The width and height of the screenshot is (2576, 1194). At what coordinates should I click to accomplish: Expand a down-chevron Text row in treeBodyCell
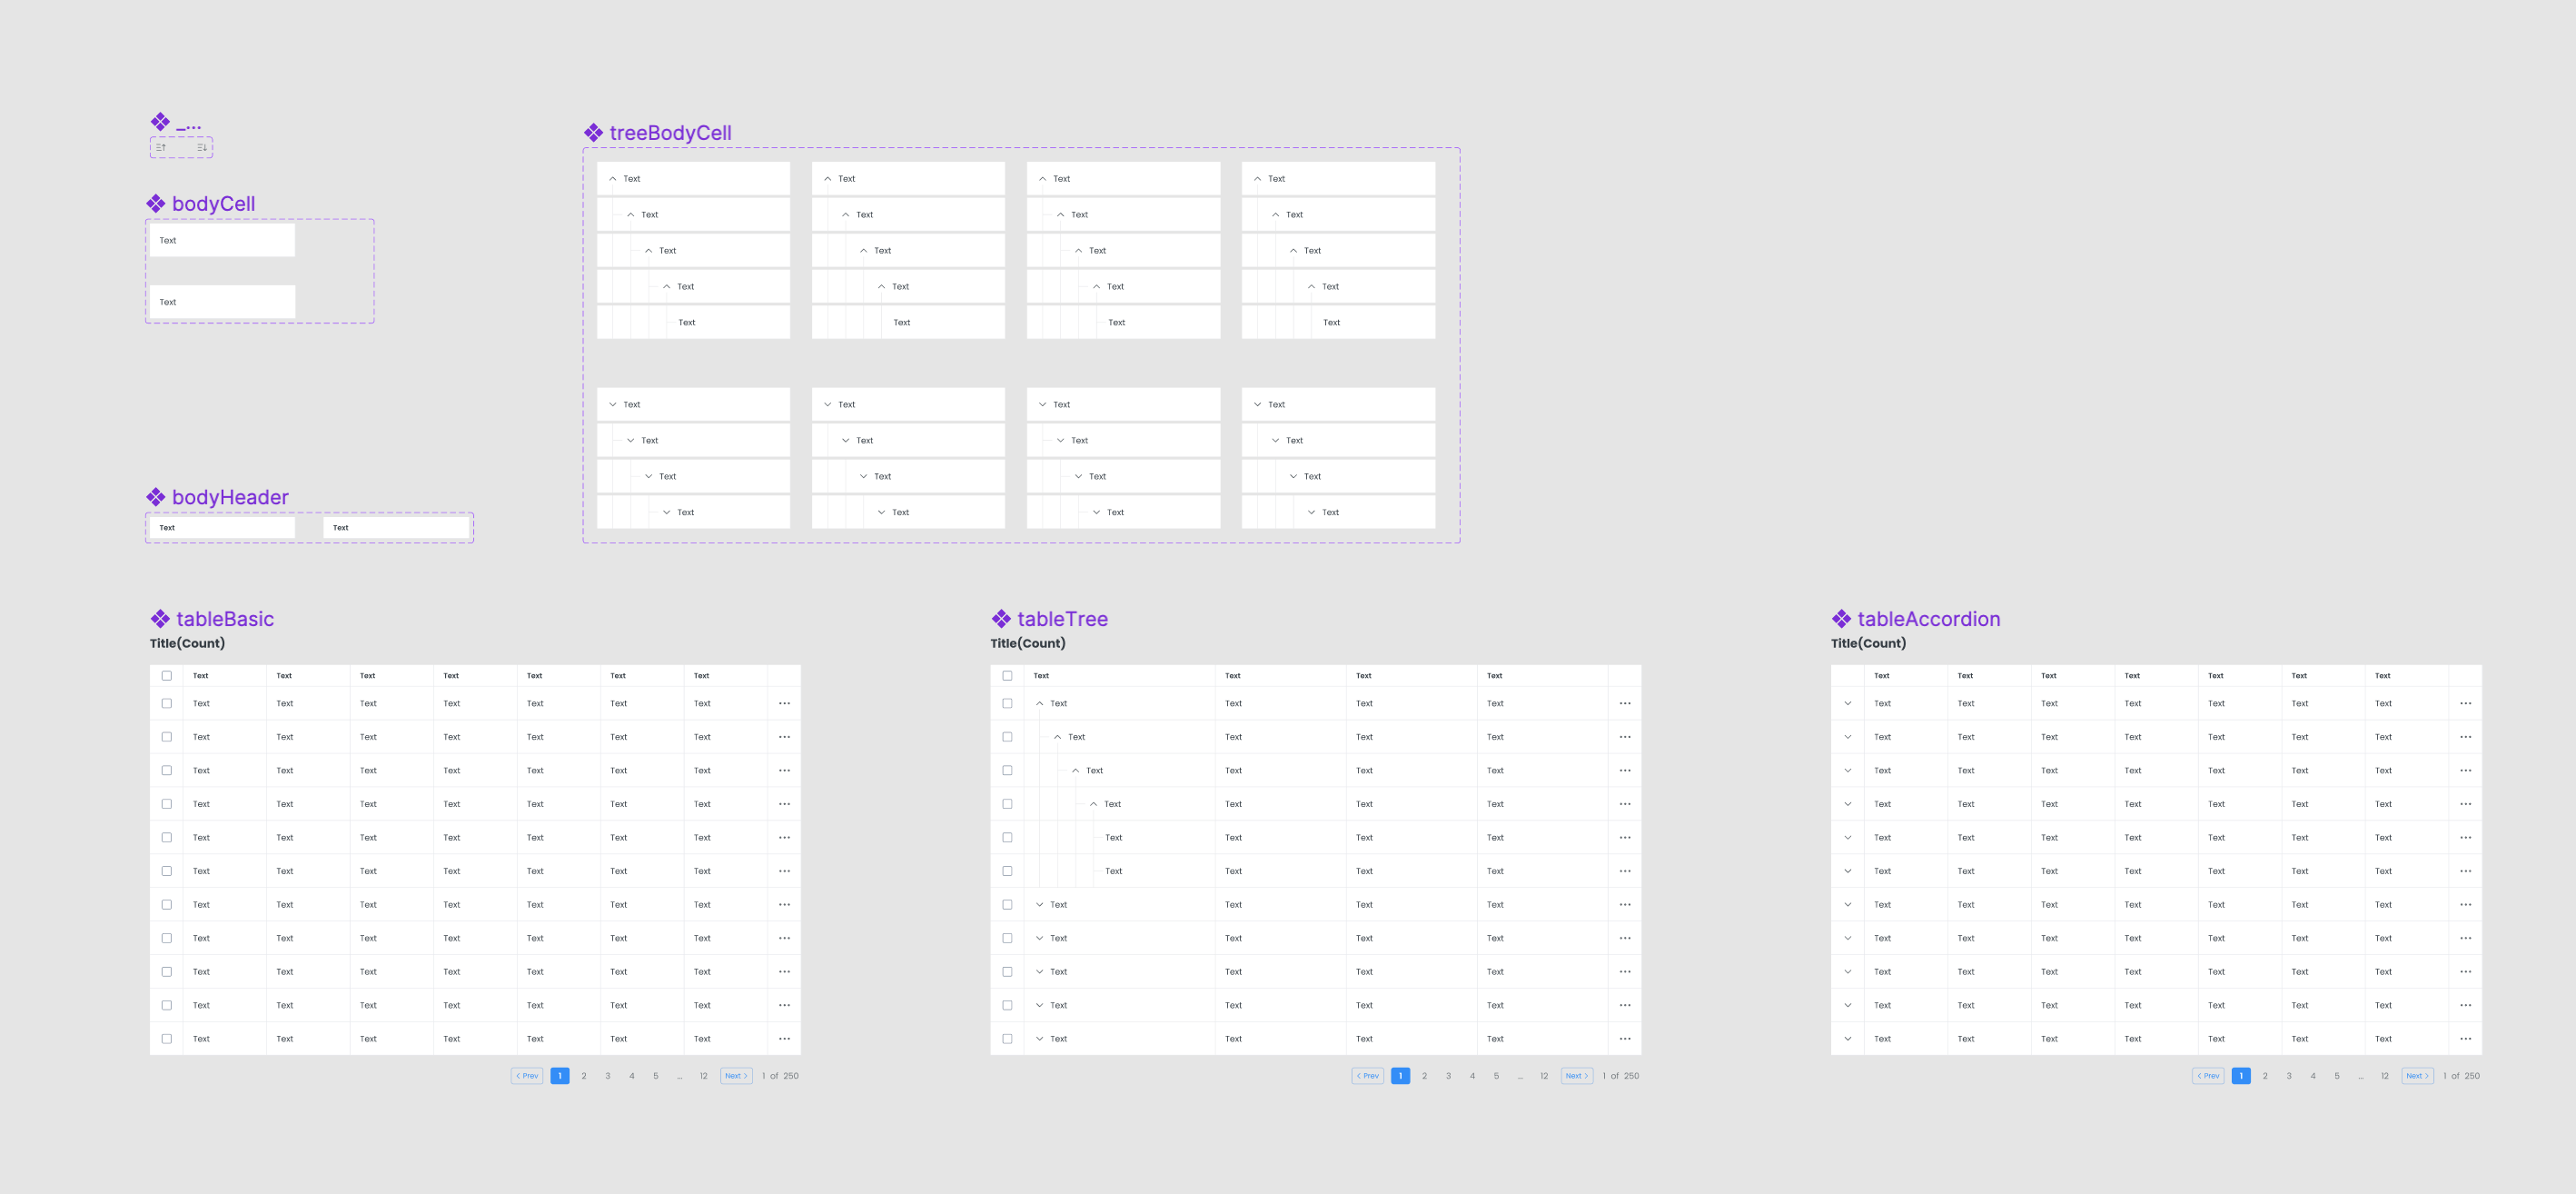(613, 404)
